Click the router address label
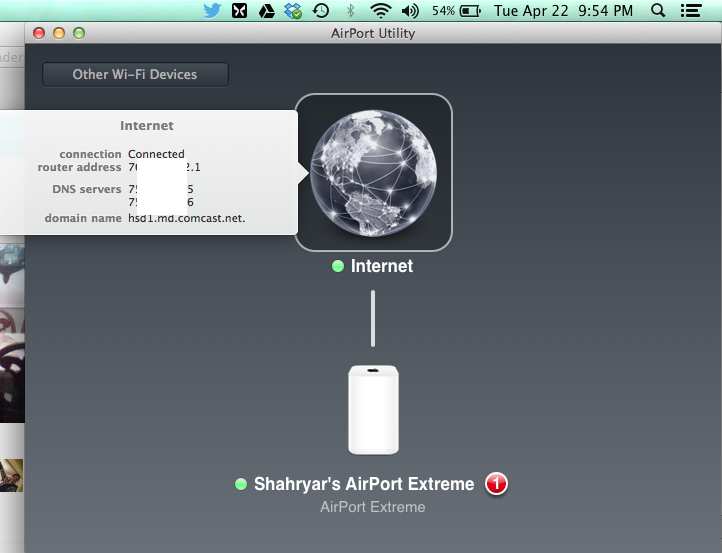Screen dimensions: 722x553 click(x=79, y=167)
